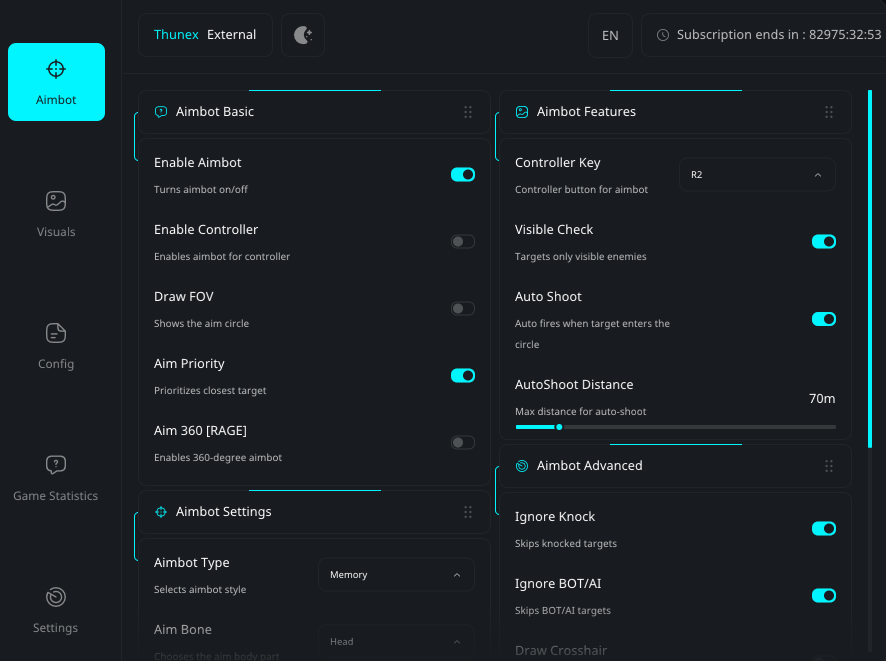This screenshot has height=661, width=886.
Task: Toggle Aim 360 [RAGE] mode on
Action: coord(462,442)
